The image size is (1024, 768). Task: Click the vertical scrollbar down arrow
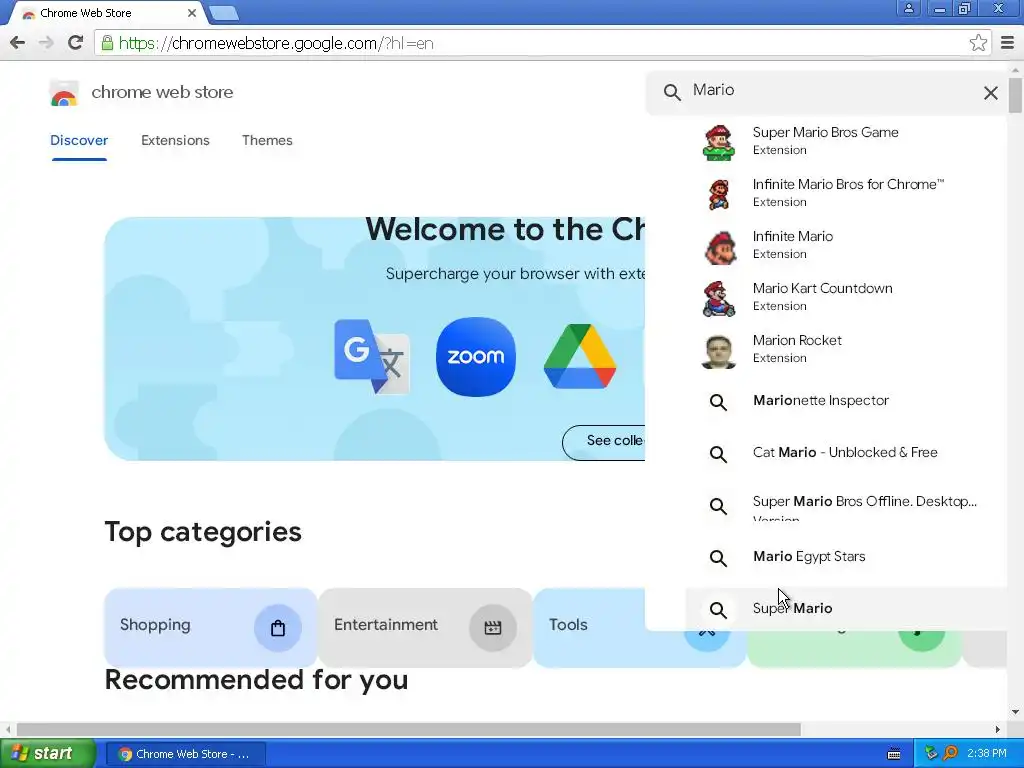(1016, 712)
